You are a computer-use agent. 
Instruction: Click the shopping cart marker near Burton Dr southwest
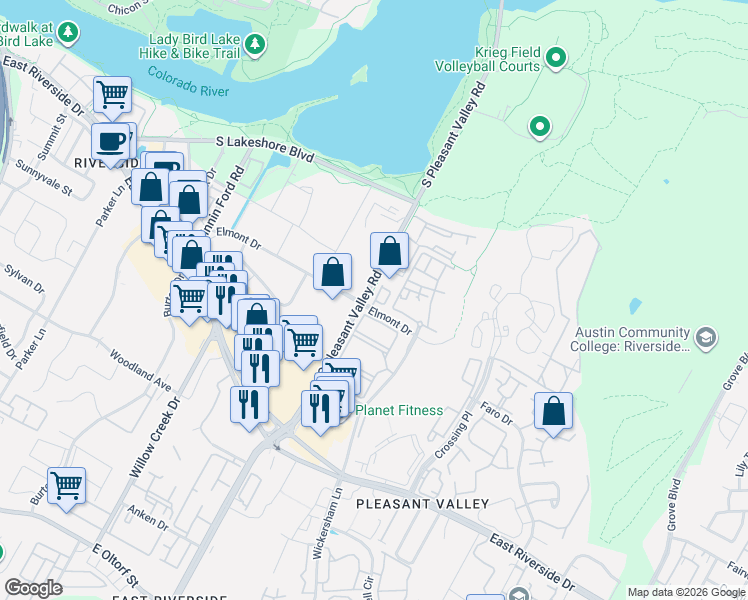(x=66, y=490)
